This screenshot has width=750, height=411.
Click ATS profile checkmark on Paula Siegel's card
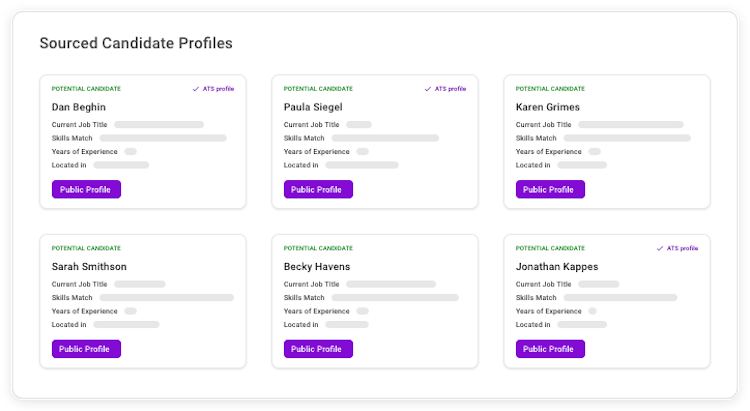click(x=428, y=89)
